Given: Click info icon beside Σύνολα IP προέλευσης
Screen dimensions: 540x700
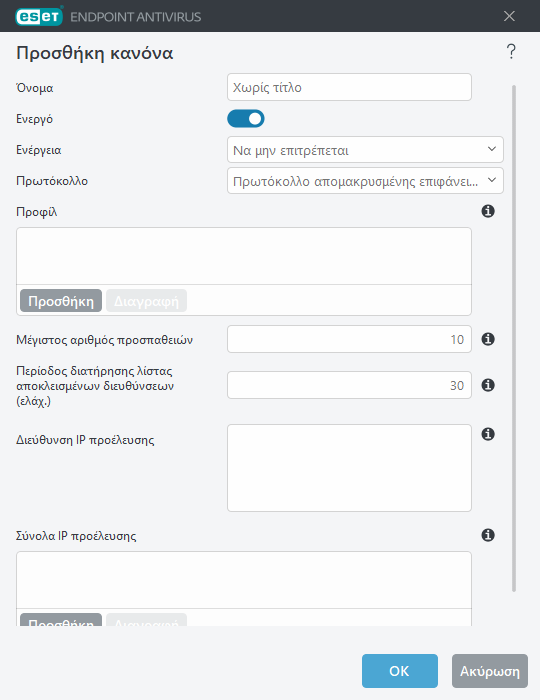Looking at the screenshot, I should [x=488, y=535].
